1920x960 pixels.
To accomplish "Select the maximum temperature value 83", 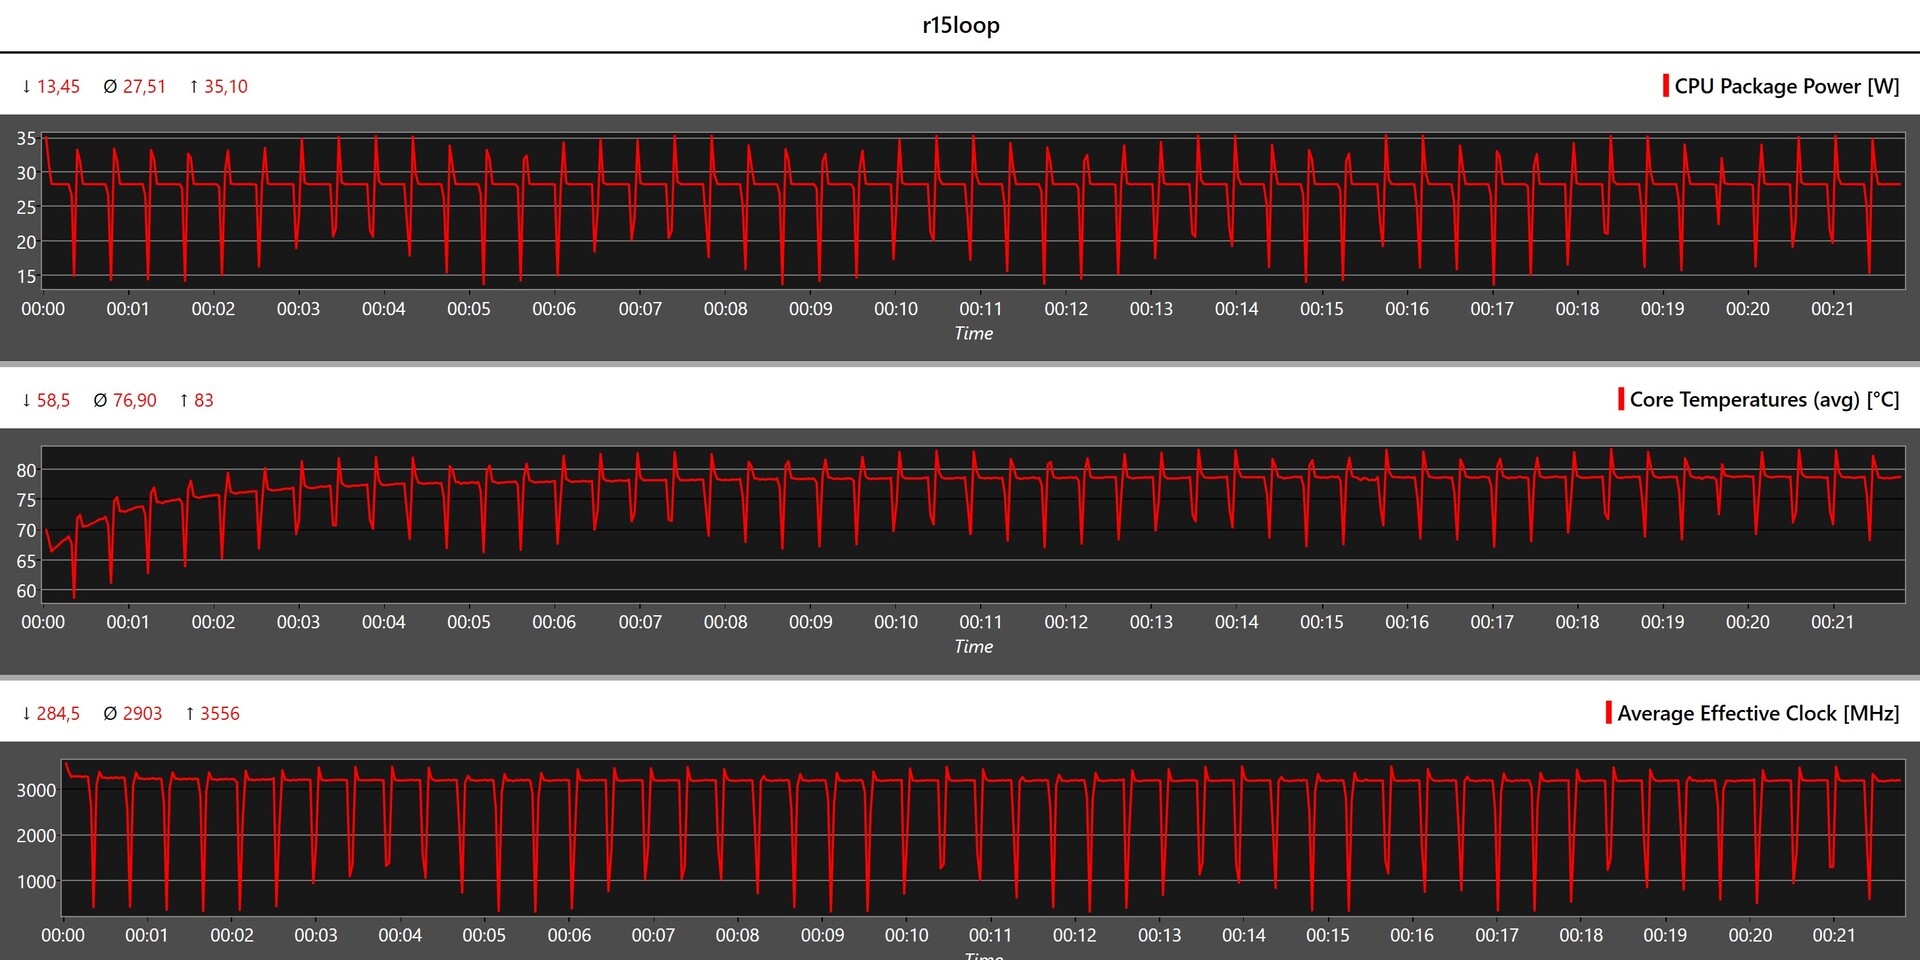I will click(204, 401).
